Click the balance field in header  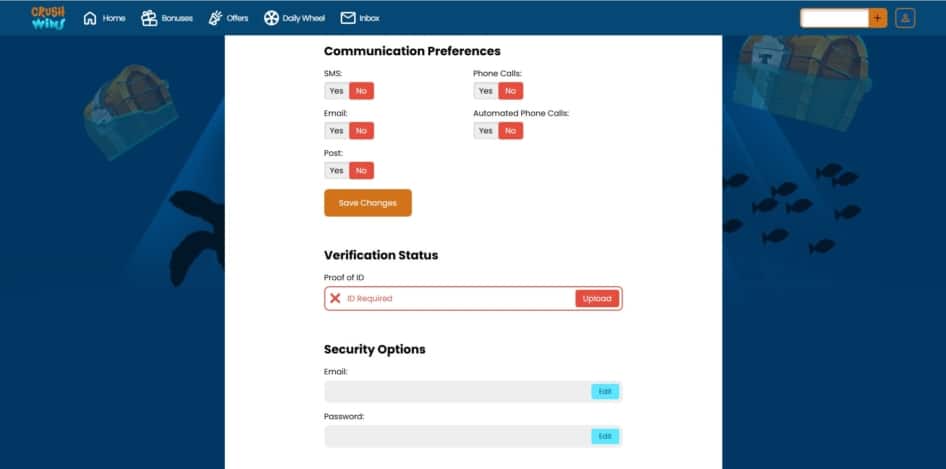pos(834,18)
